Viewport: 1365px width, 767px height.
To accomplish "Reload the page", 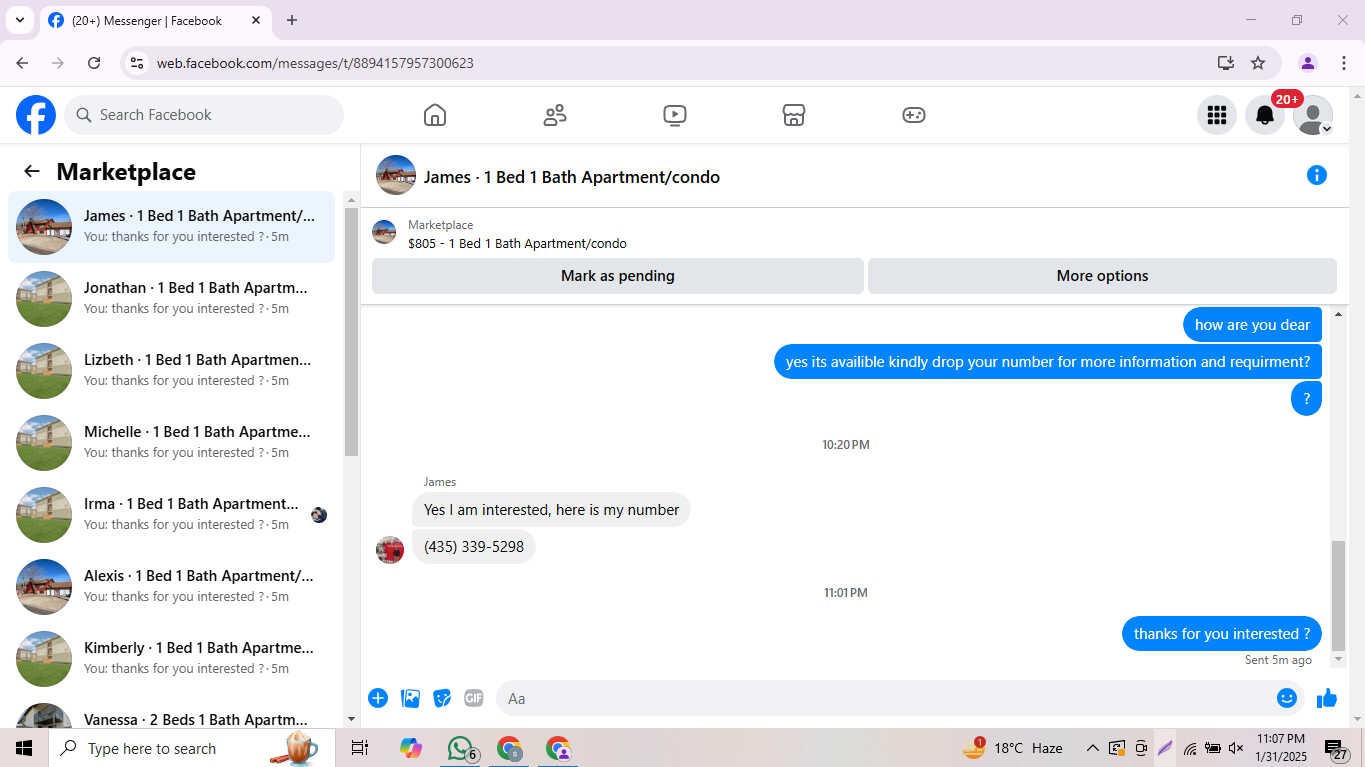I will 94,63.
